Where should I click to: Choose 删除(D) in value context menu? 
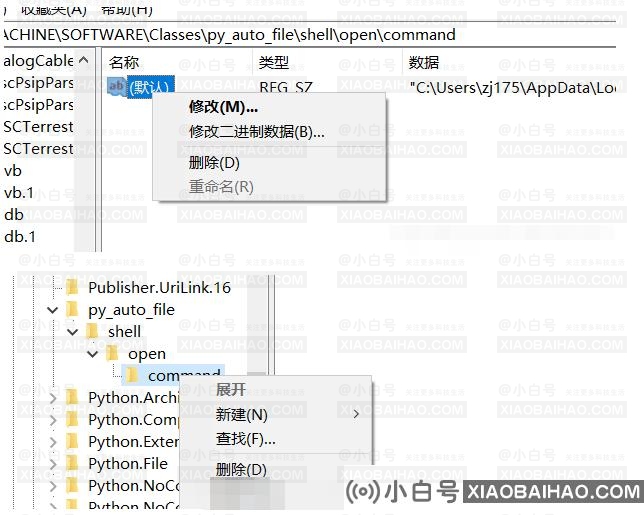click(269, 163)
